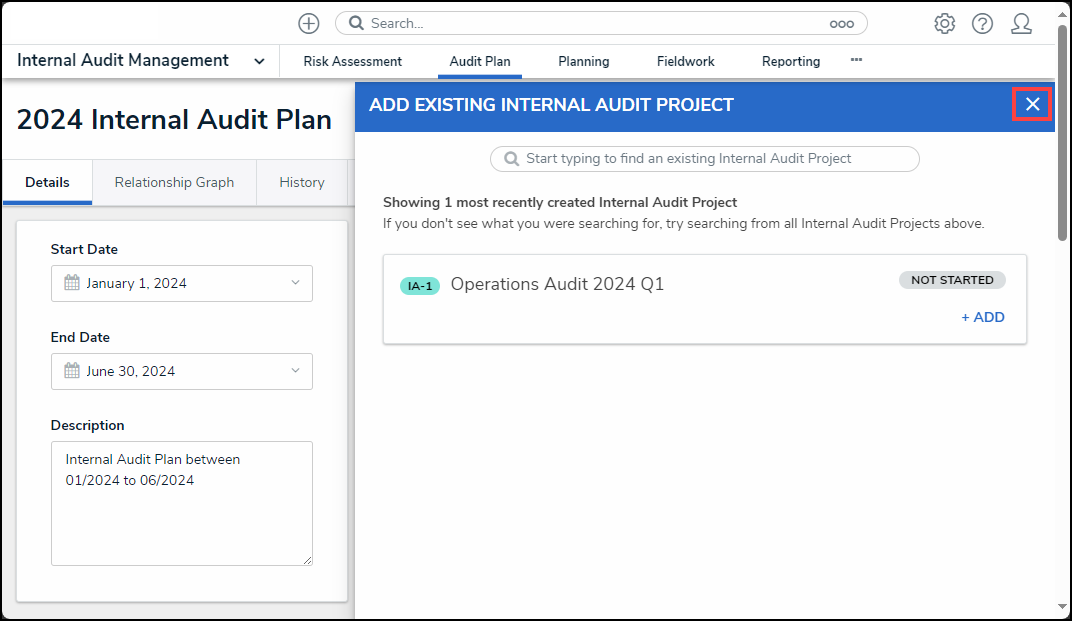Click the find existing Internal Audit Project field
Image resolution: width=1072 pixels, height=621 pixels.
[x=704, y=158]
